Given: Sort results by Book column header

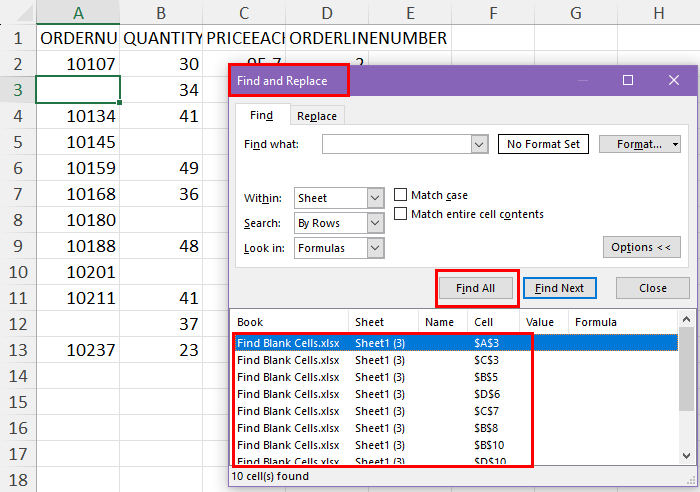Looking at the screenshot, I should (x=289, y=322).
